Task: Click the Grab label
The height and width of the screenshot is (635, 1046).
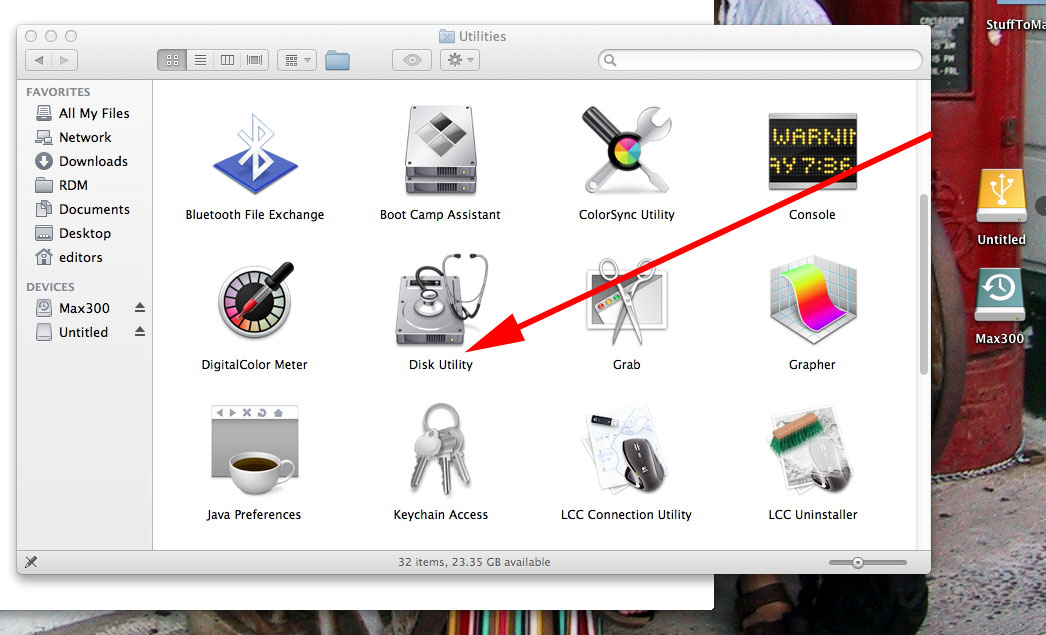Action: (626, 365)
